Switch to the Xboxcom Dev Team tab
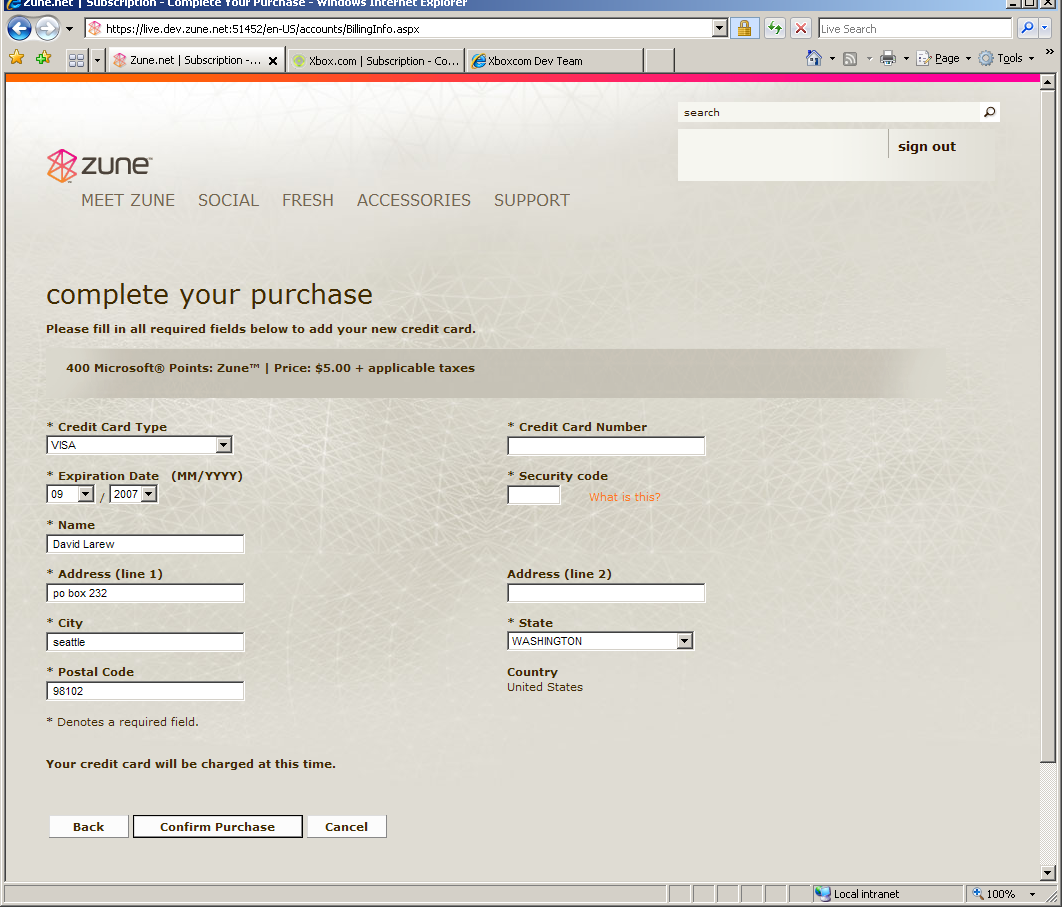The width and height of the screenshot is (1062, 907). [555, 60]
